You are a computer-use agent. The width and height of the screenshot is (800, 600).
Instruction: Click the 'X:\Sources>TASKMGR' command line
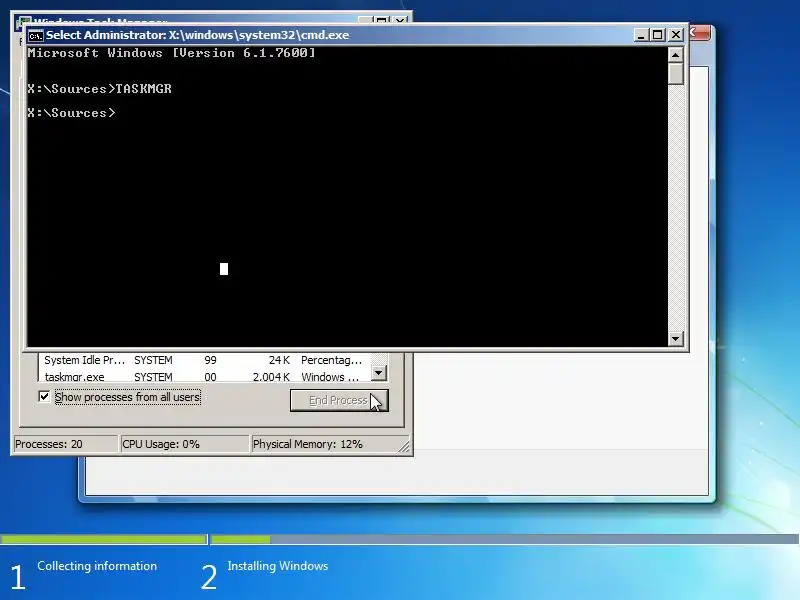(99, 89)
